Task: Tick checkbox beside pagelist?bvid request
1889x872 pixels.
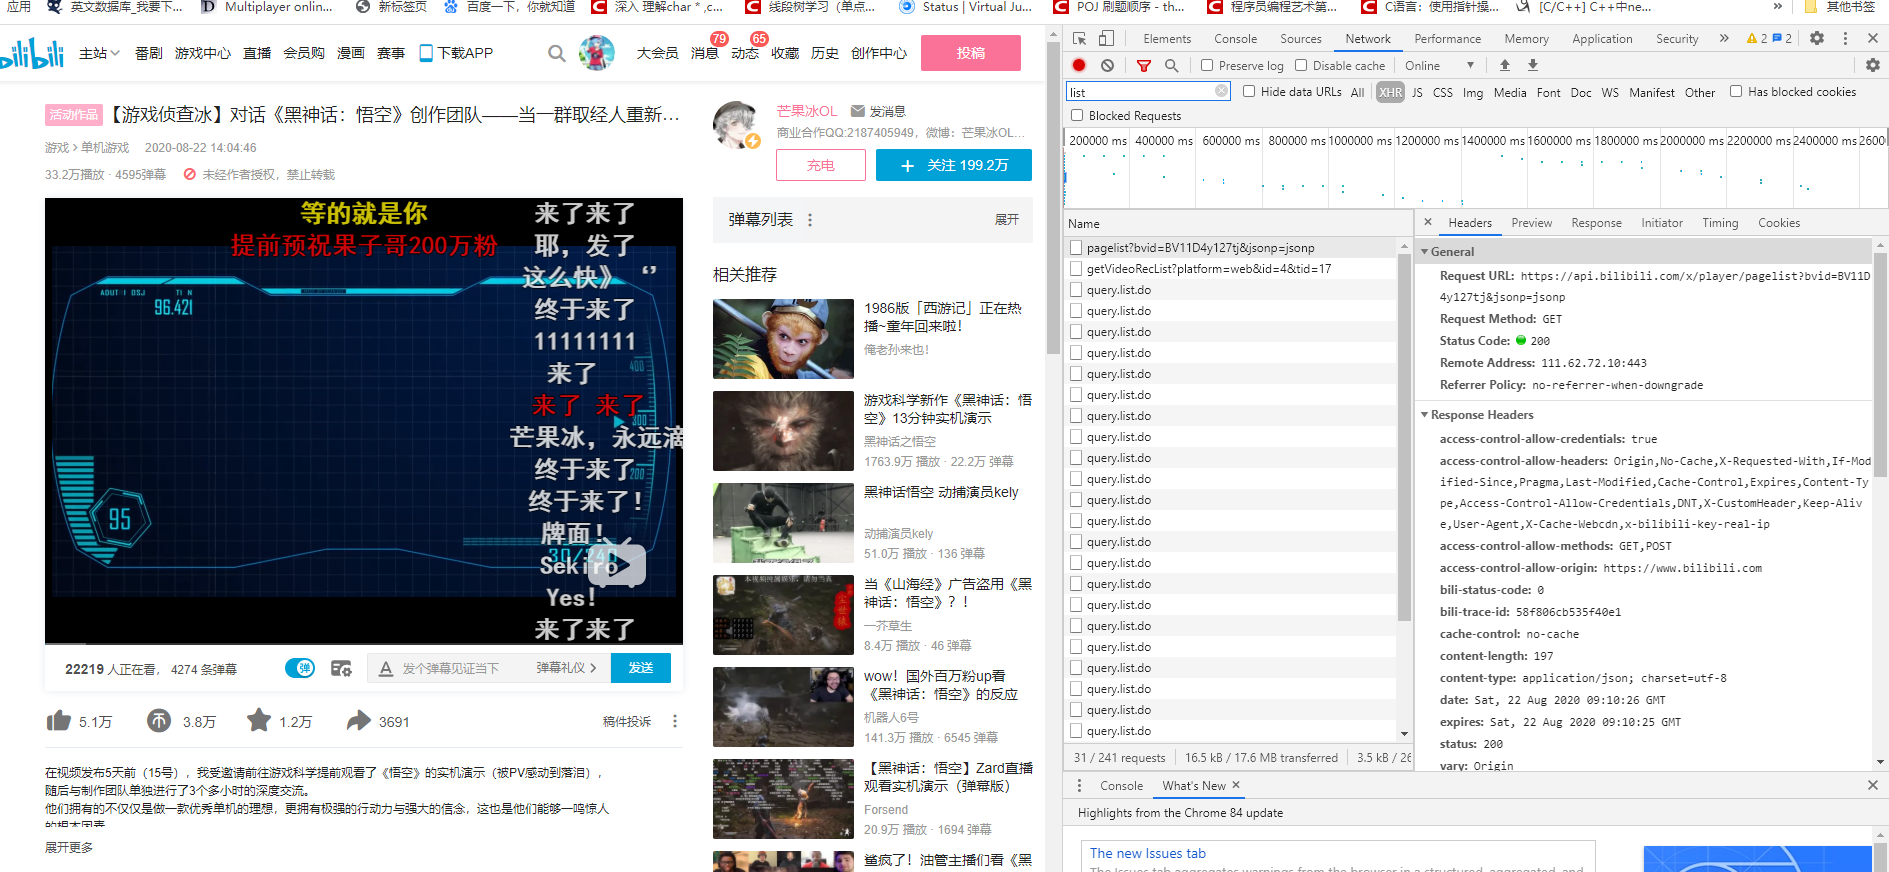Action: (1076, 247)
